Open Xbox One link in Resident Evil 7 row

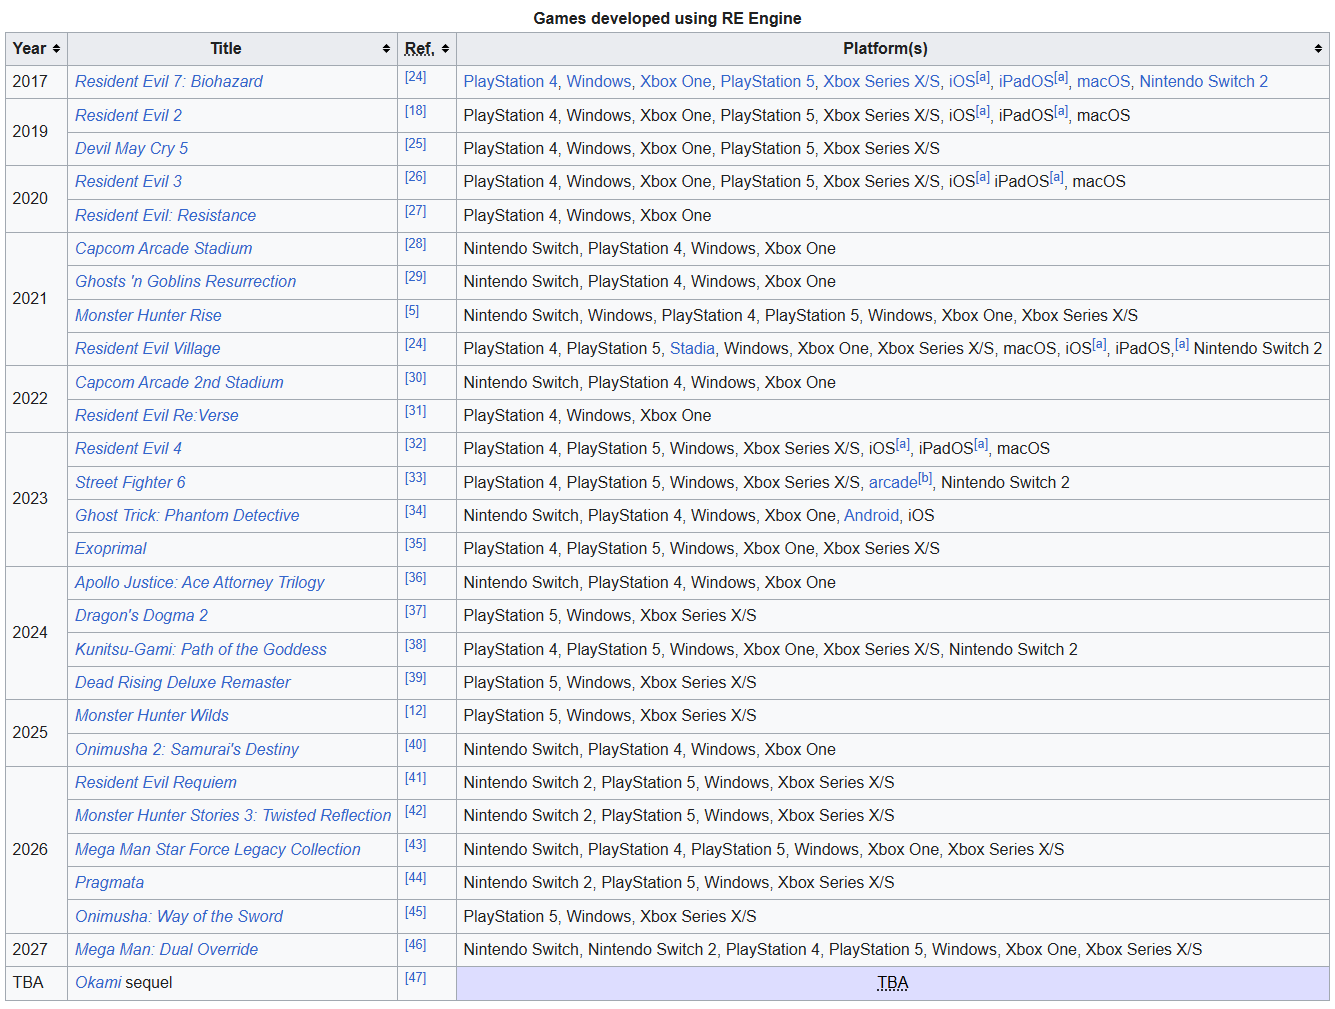[675, 82]
